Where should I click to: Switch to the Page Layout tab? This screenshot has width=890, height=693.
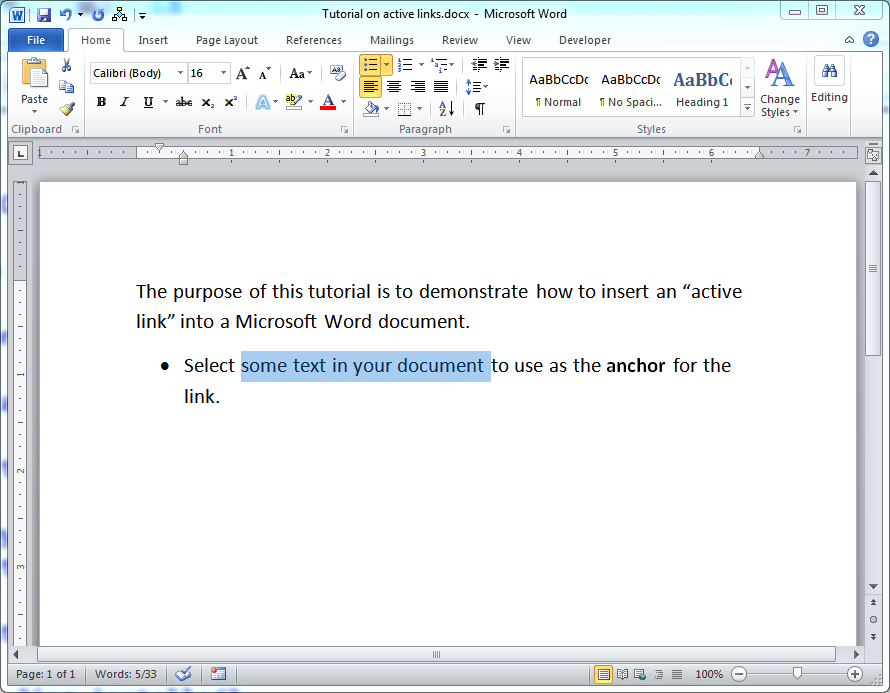[x=226, y=40]
